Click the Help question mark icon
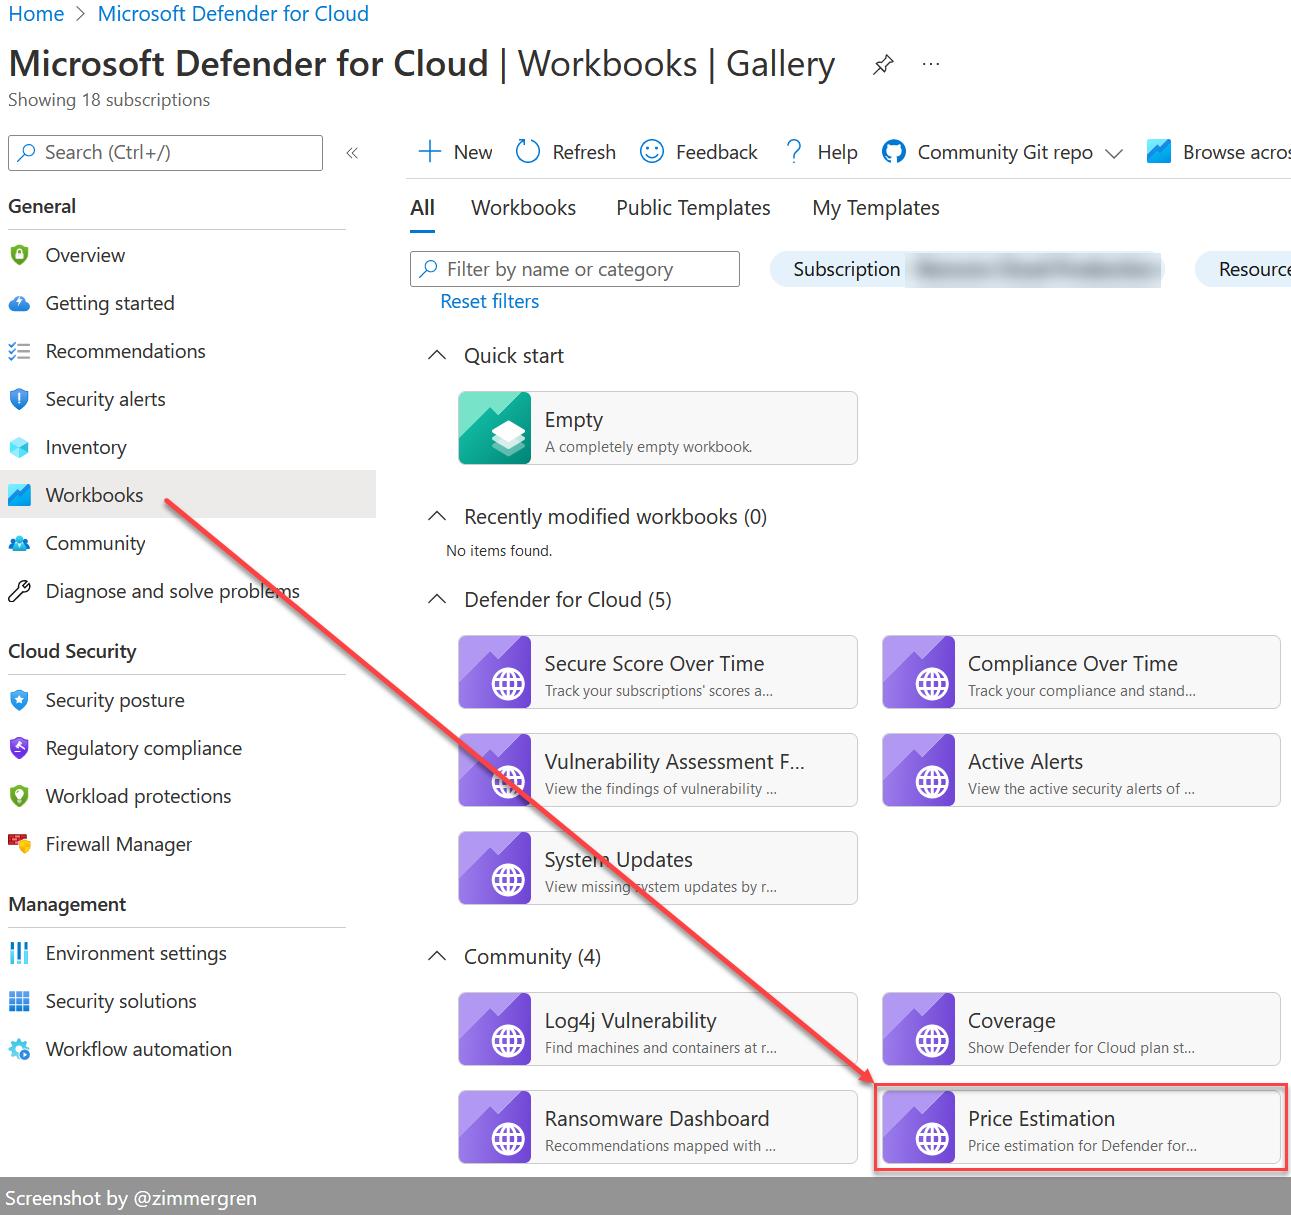This screenshot has width=1291, height=1215. (x=794, y=151)
